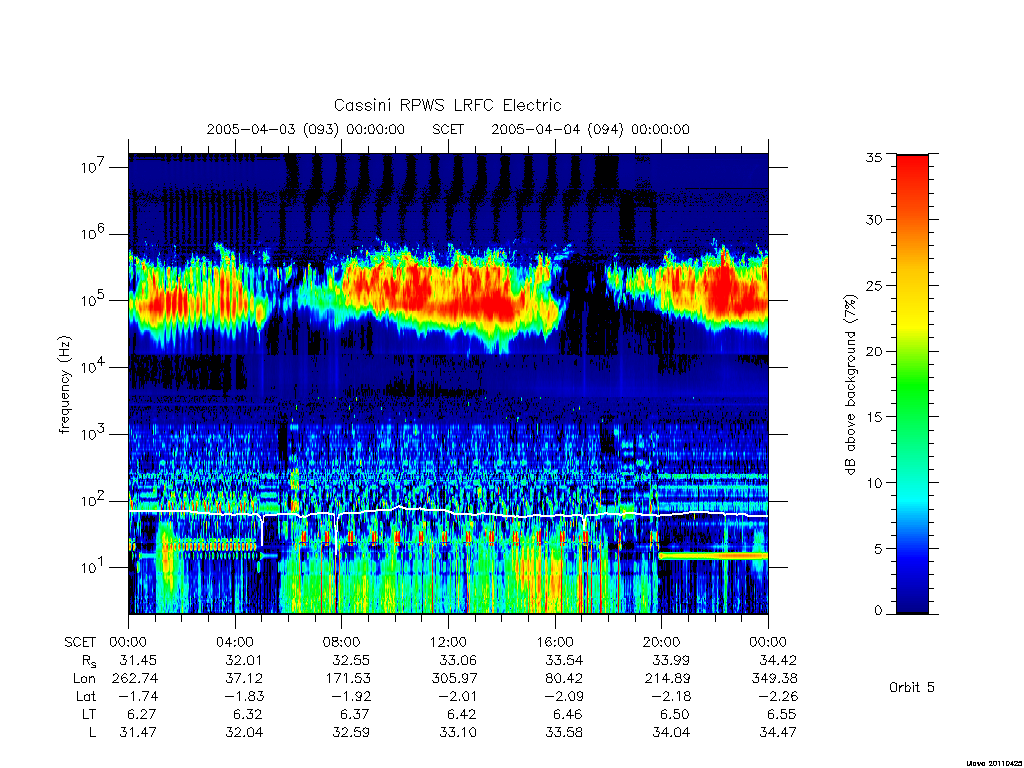The image size is (1024, 768).
Task: Click the frequency (Hz) axis label
Action: point(64,385)
